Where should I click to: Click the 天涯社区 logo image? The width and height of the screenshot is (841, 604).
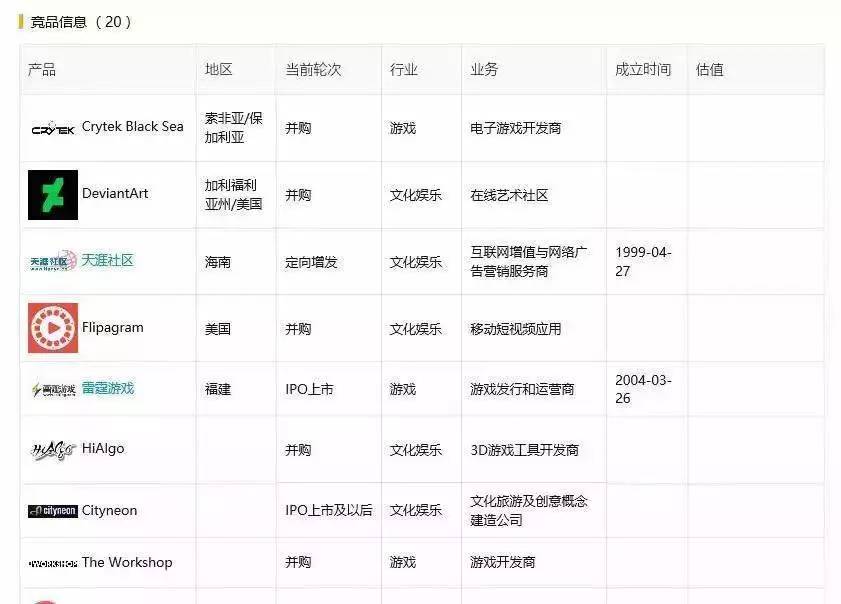pyautogui.click(x=53, y=261)
